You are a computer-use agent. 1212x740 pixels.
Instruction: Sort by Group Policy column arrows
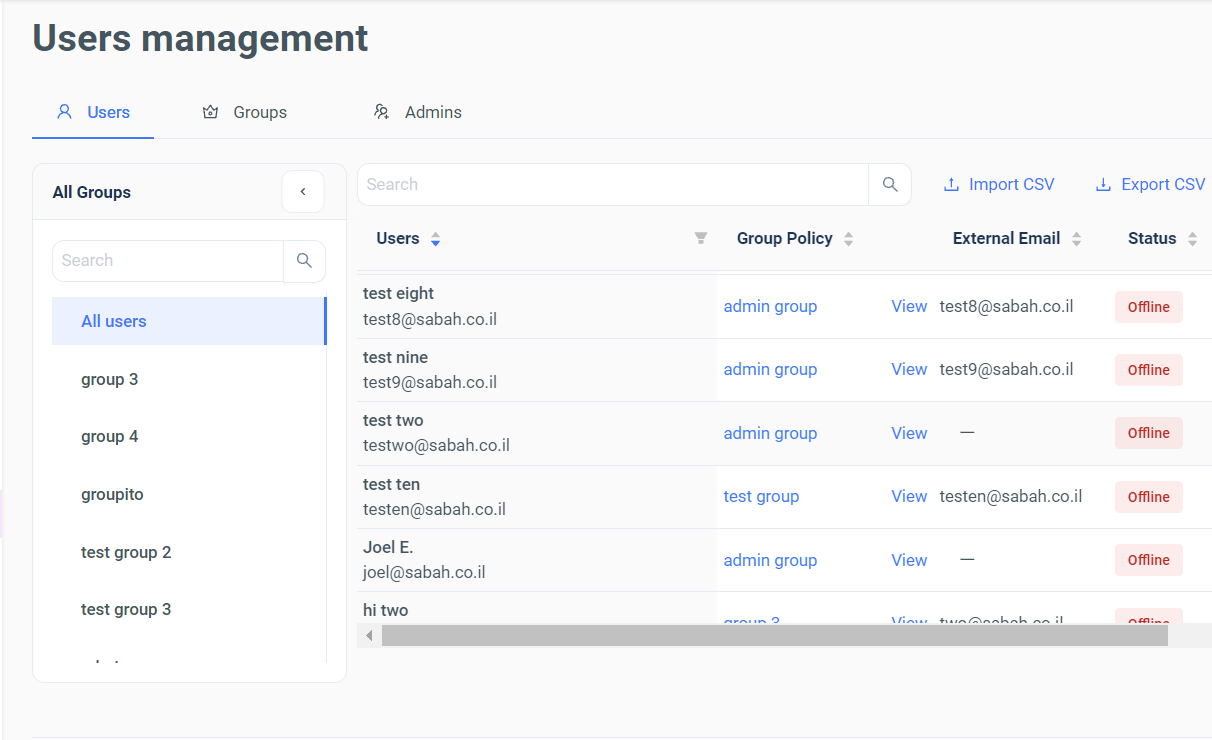849,239
